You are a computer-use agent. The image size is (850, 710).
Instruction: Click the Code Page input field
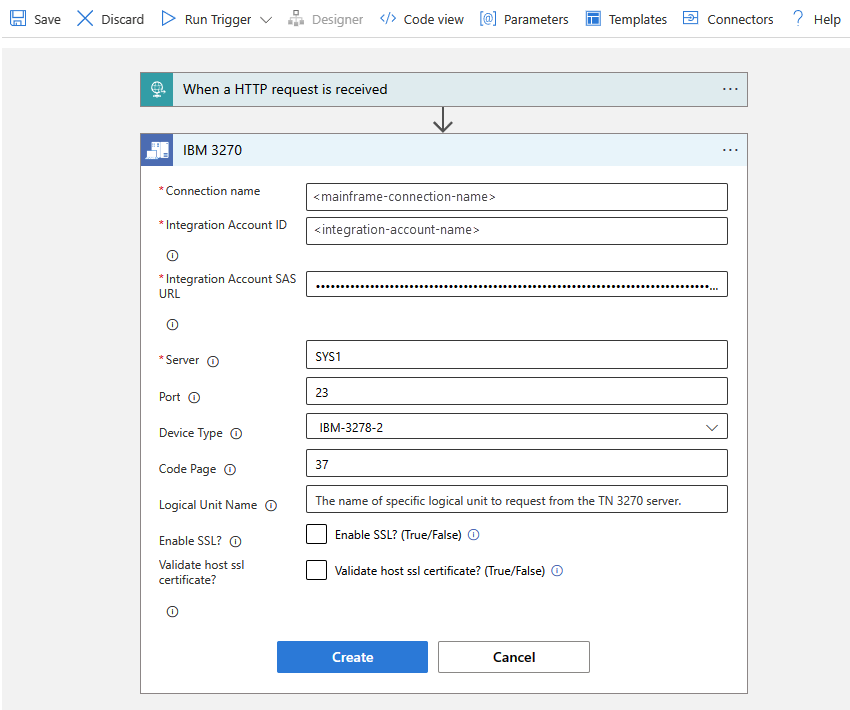point(517,463)
